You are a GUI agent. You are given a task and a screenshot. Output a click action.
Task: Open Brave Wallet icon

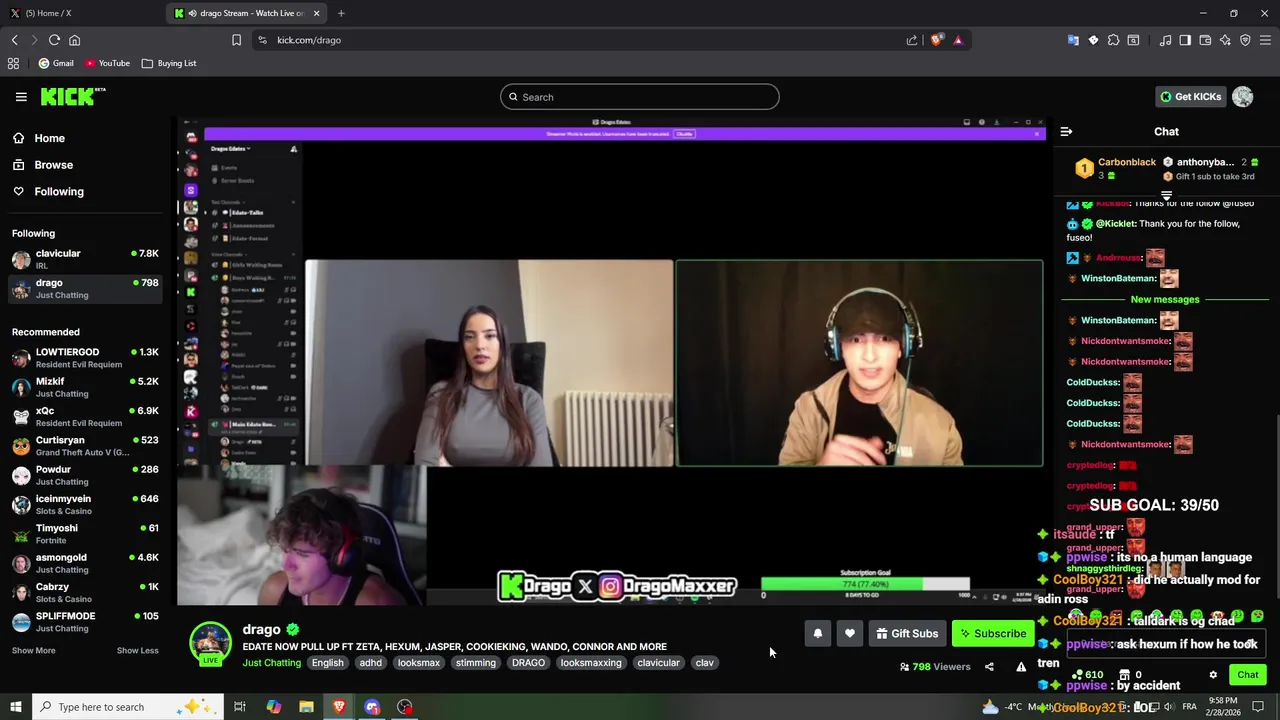coord(1205,40)
